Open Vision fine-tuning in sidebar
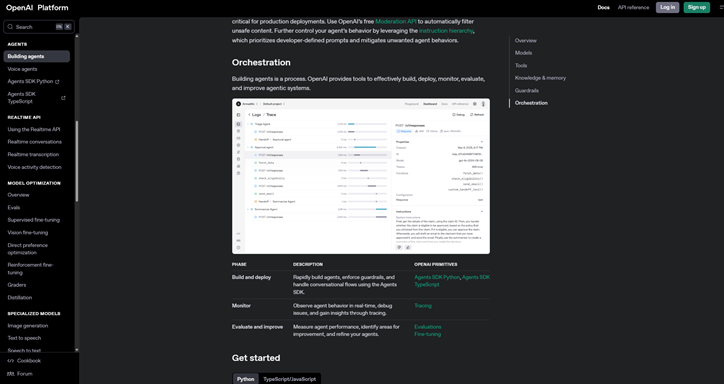The image size is (724, 384). [27, 233]
